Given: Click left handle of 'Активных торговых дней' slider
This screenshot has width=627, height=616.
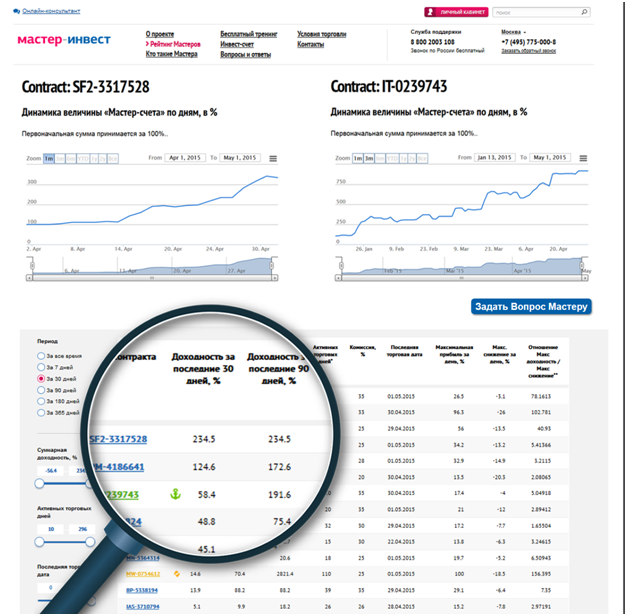Looking at the screenshot, I should [39, 542].
